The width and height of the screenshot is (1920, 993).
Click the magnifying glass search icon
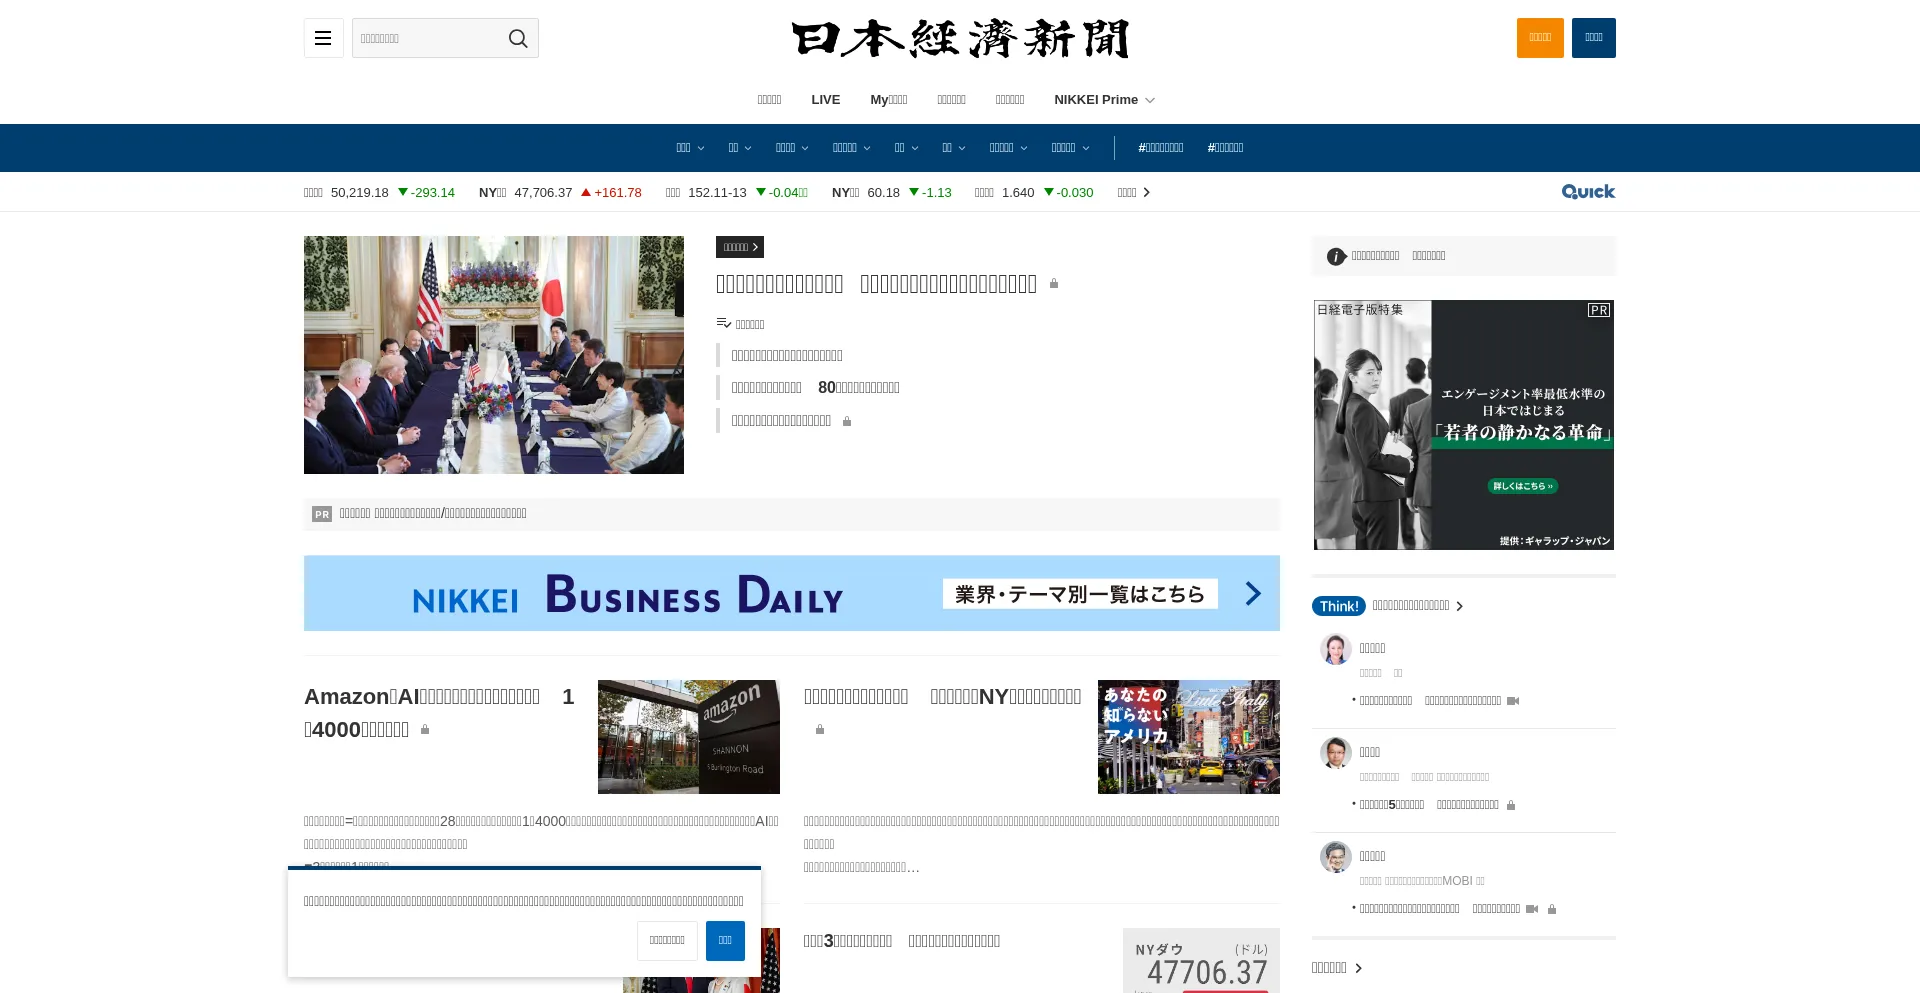[517, 38]
